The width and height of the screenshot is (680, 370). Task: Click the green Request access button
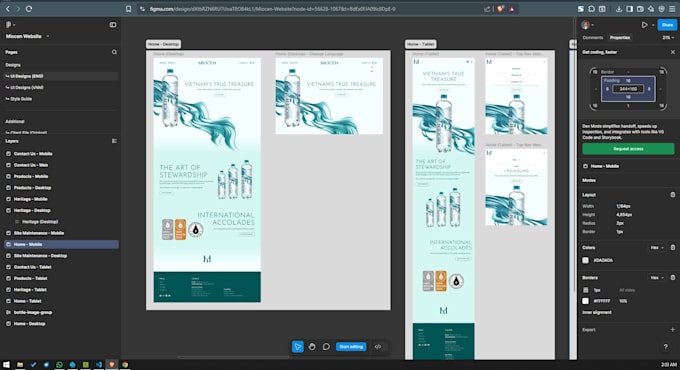(x=628, y=149)
